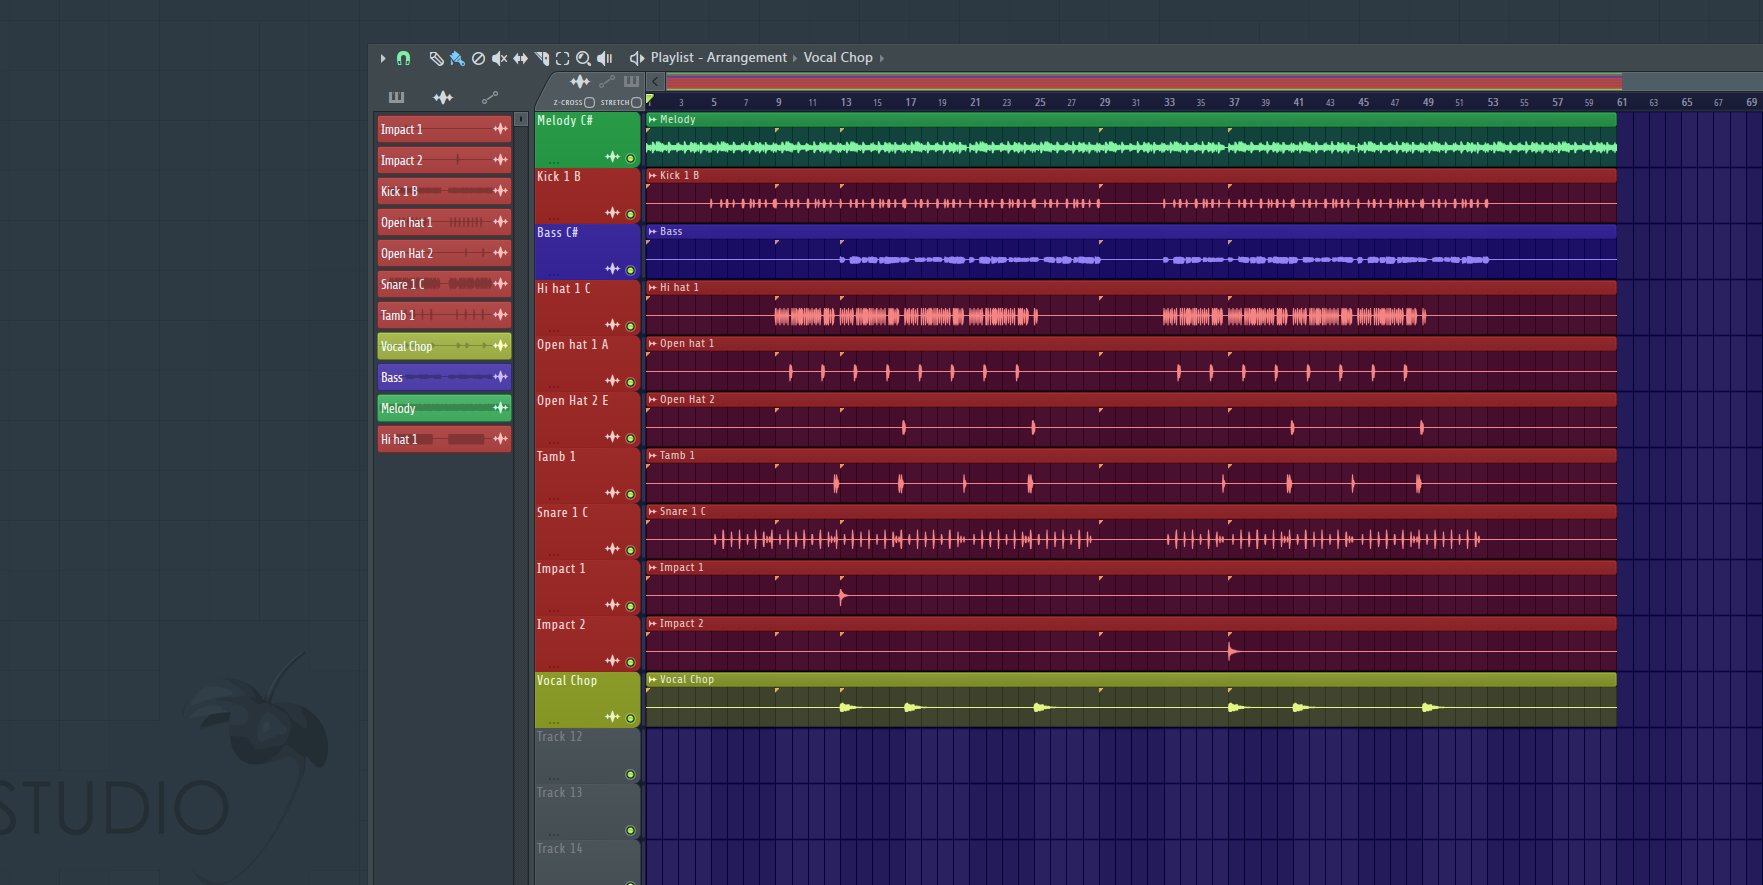Select the Delete tool
1763x885 pixels.
[478, 58]
